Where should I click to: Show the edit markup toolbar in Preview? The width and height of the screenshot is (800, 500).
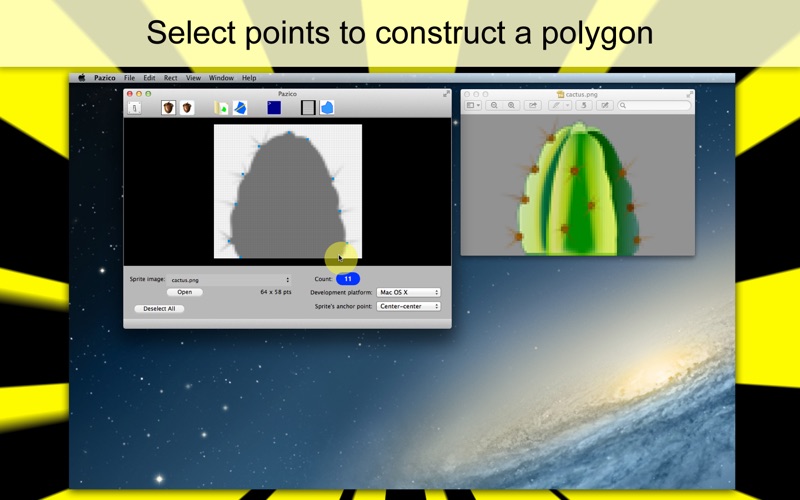click(605, 105)
